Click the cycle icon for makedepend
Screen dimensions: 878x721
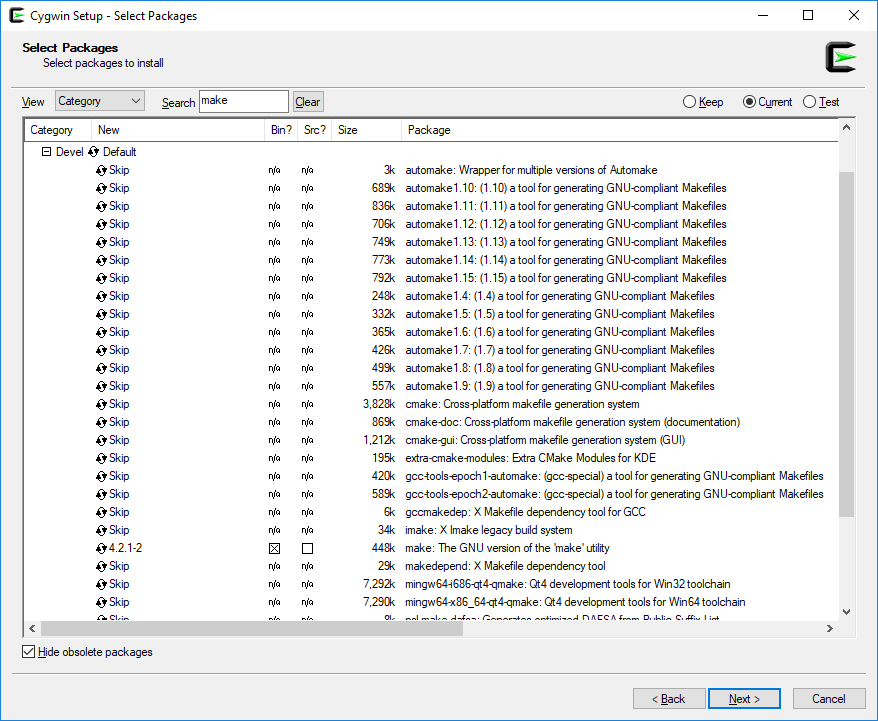point(101,566)
